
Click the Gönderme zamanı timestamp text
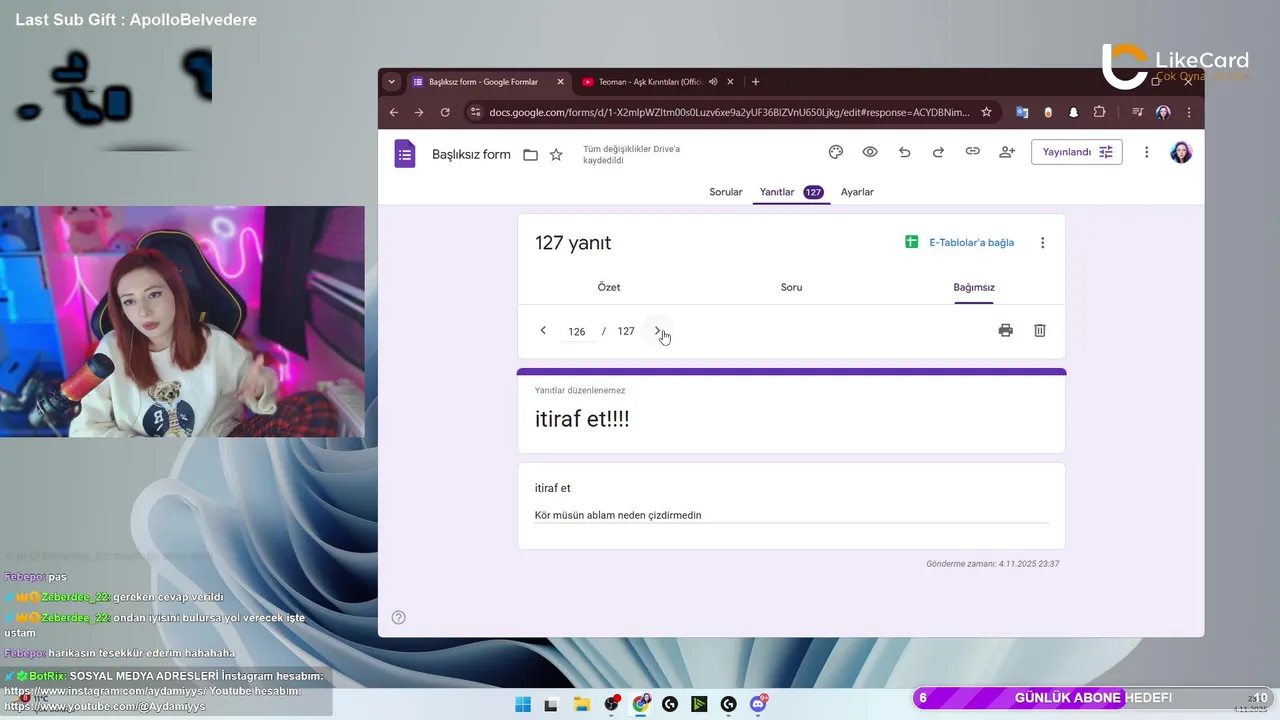coord(993,564)
